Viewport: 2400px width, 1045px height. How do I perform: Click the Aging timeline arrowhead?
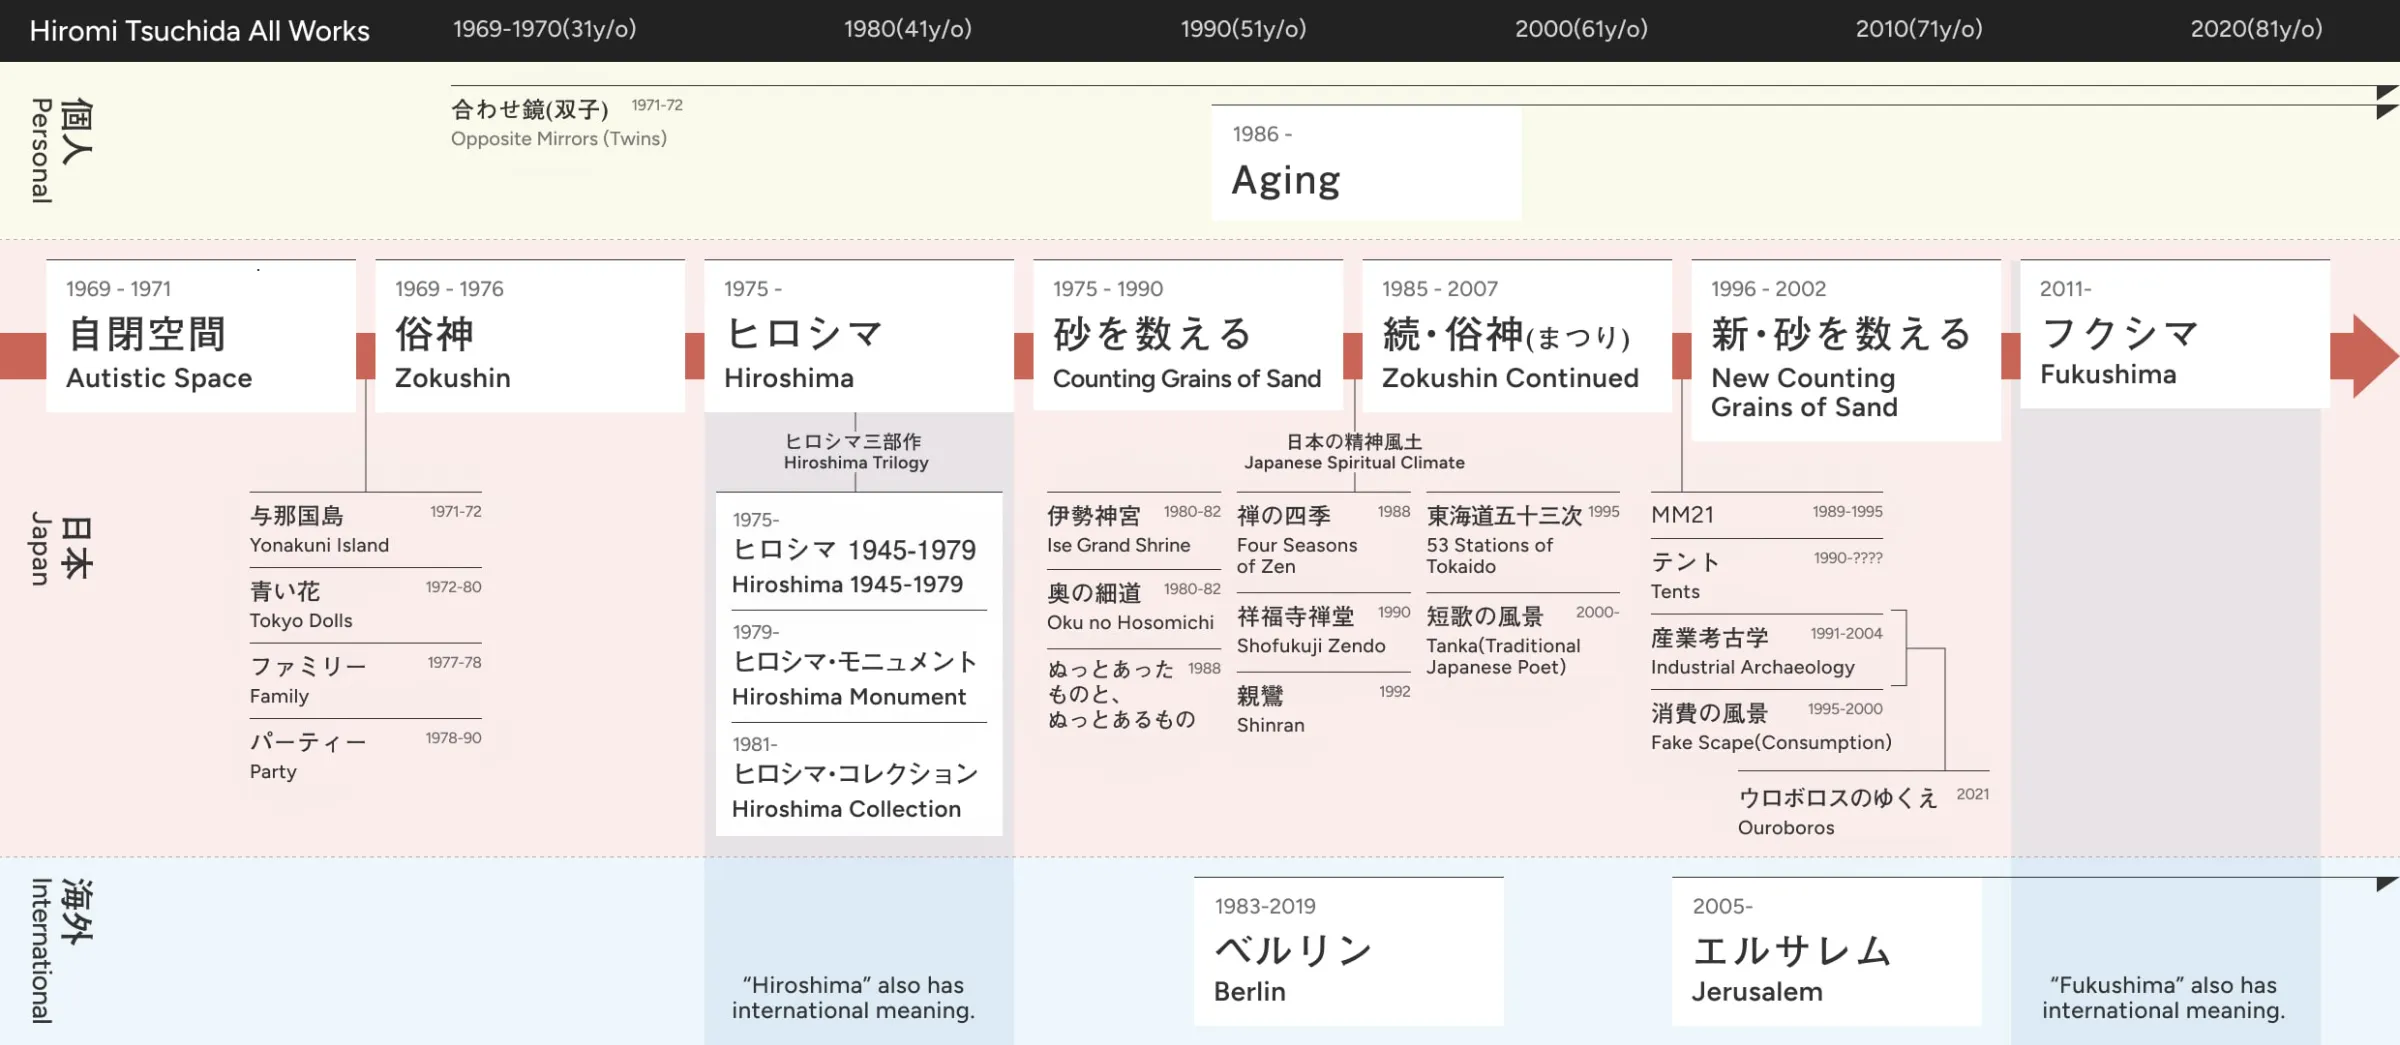[2387, 111]
